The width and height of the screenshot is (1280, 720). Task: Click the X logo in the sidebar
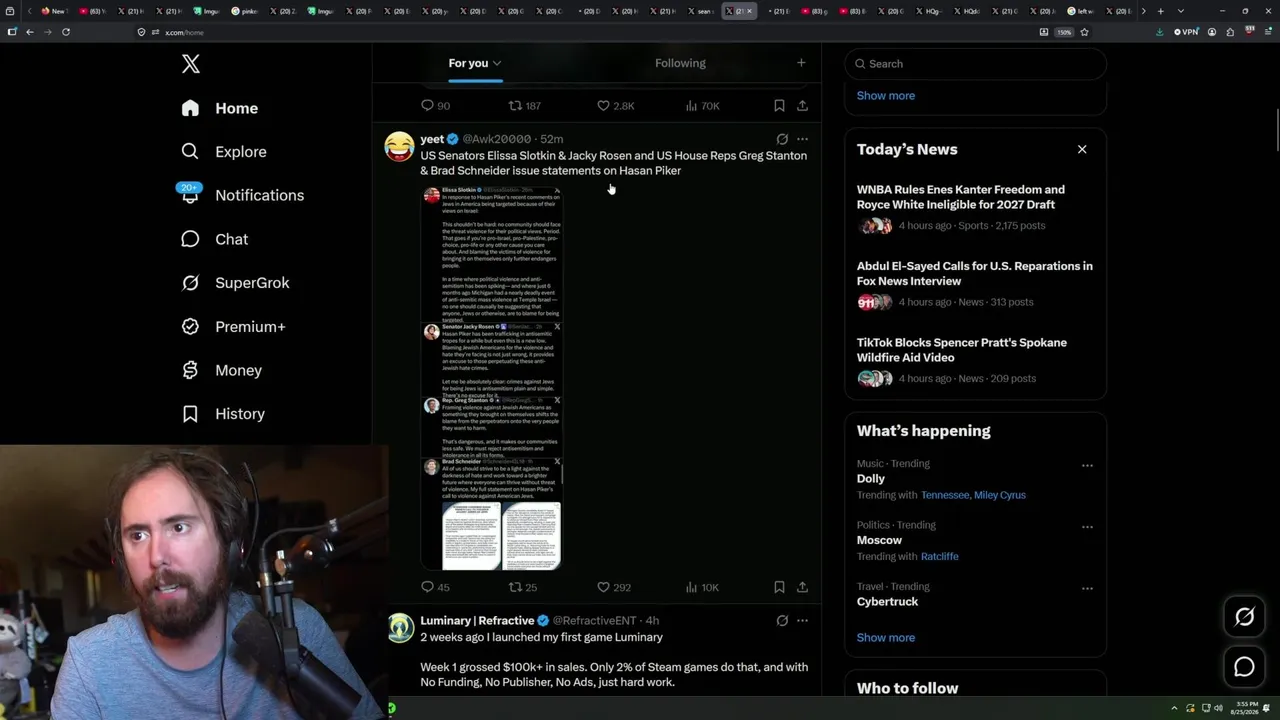point(191,64)
